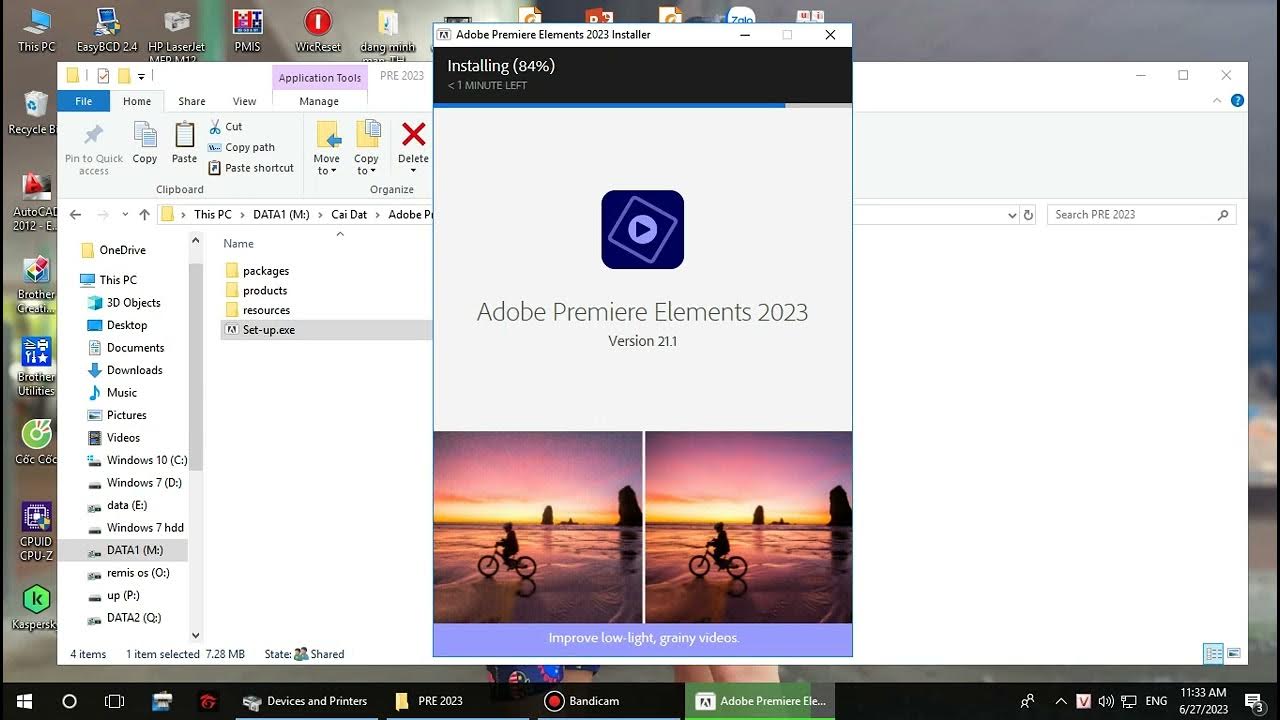This screenshot has width=1280, height=720.
Task: Open the File tab in Explorer ribbon
Action: pyautogui.click(x=84, y=101)
